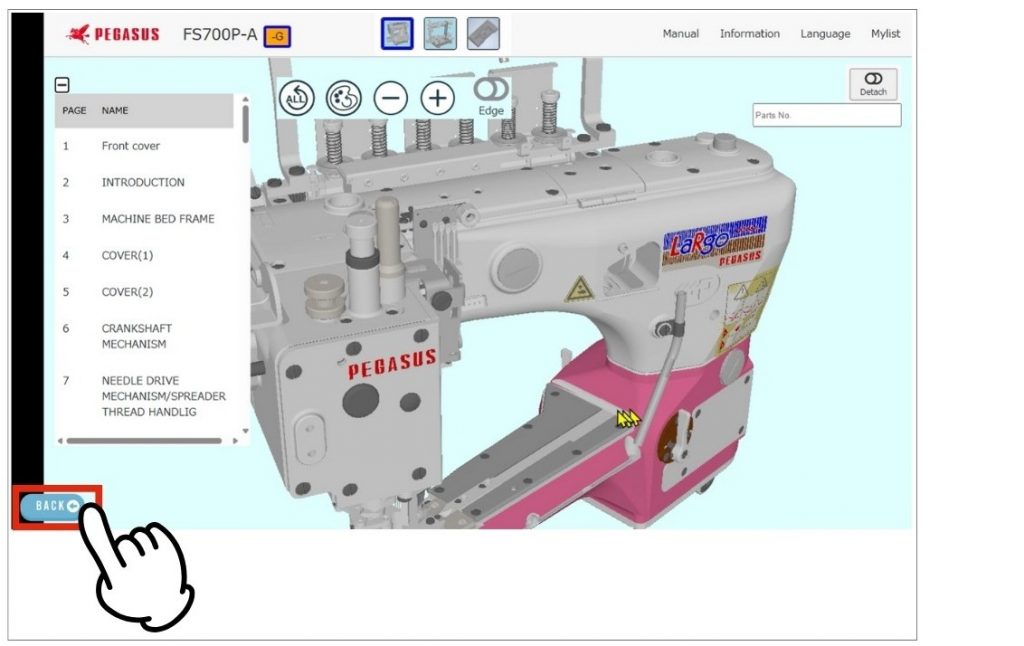Open the color palette icon
This screenshot has width=1024, height=646.
(x=343, y=97)
